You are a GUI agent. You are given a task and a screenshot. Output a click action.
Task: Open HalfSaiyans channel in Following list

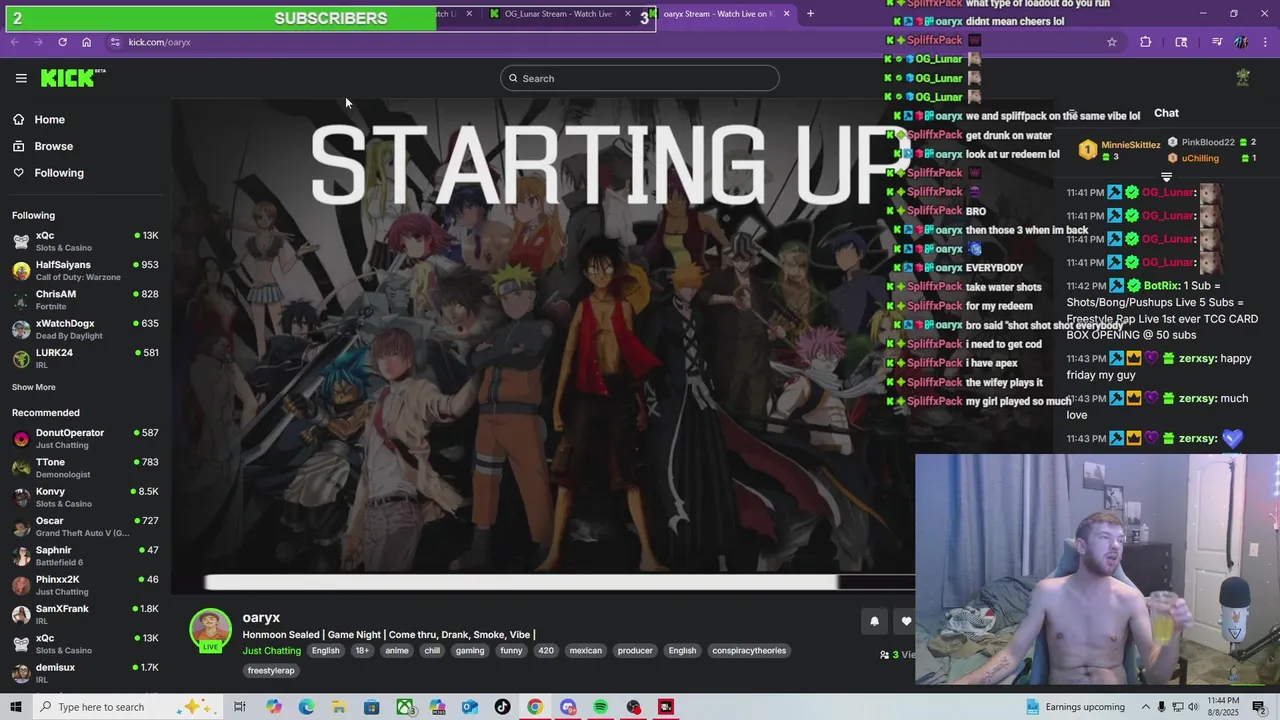point(85,270)
